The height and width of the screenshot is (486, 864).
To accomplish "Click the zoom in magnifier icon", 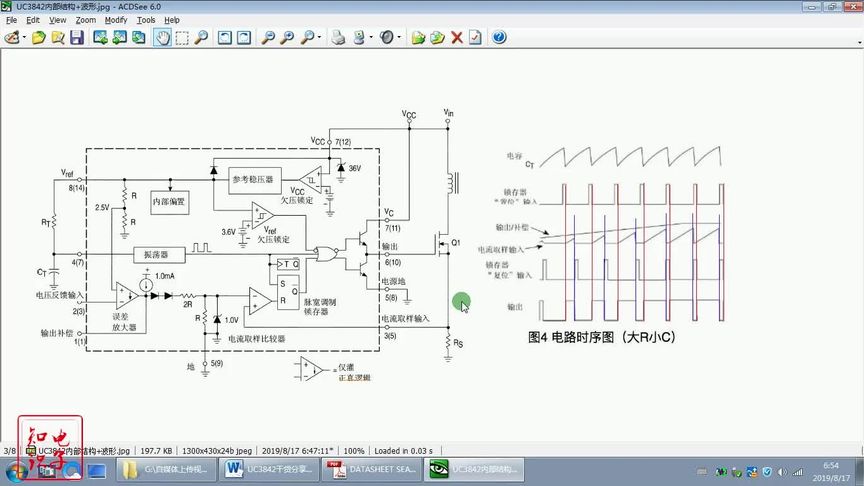I will 287,37.
